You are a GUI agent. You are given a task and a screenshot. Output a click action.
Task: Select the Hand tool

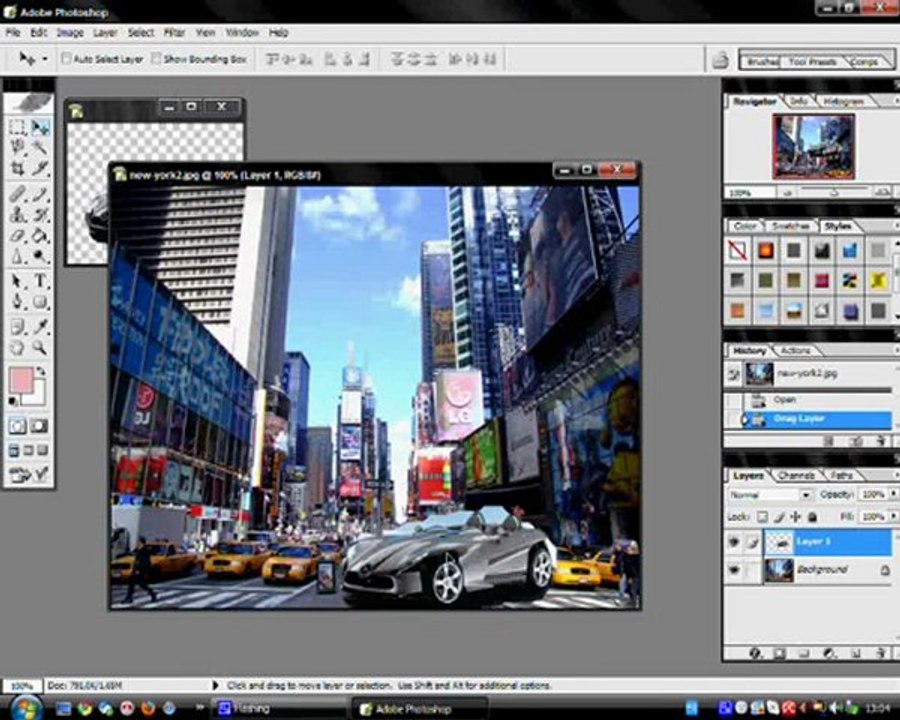(x=17, y=347)
